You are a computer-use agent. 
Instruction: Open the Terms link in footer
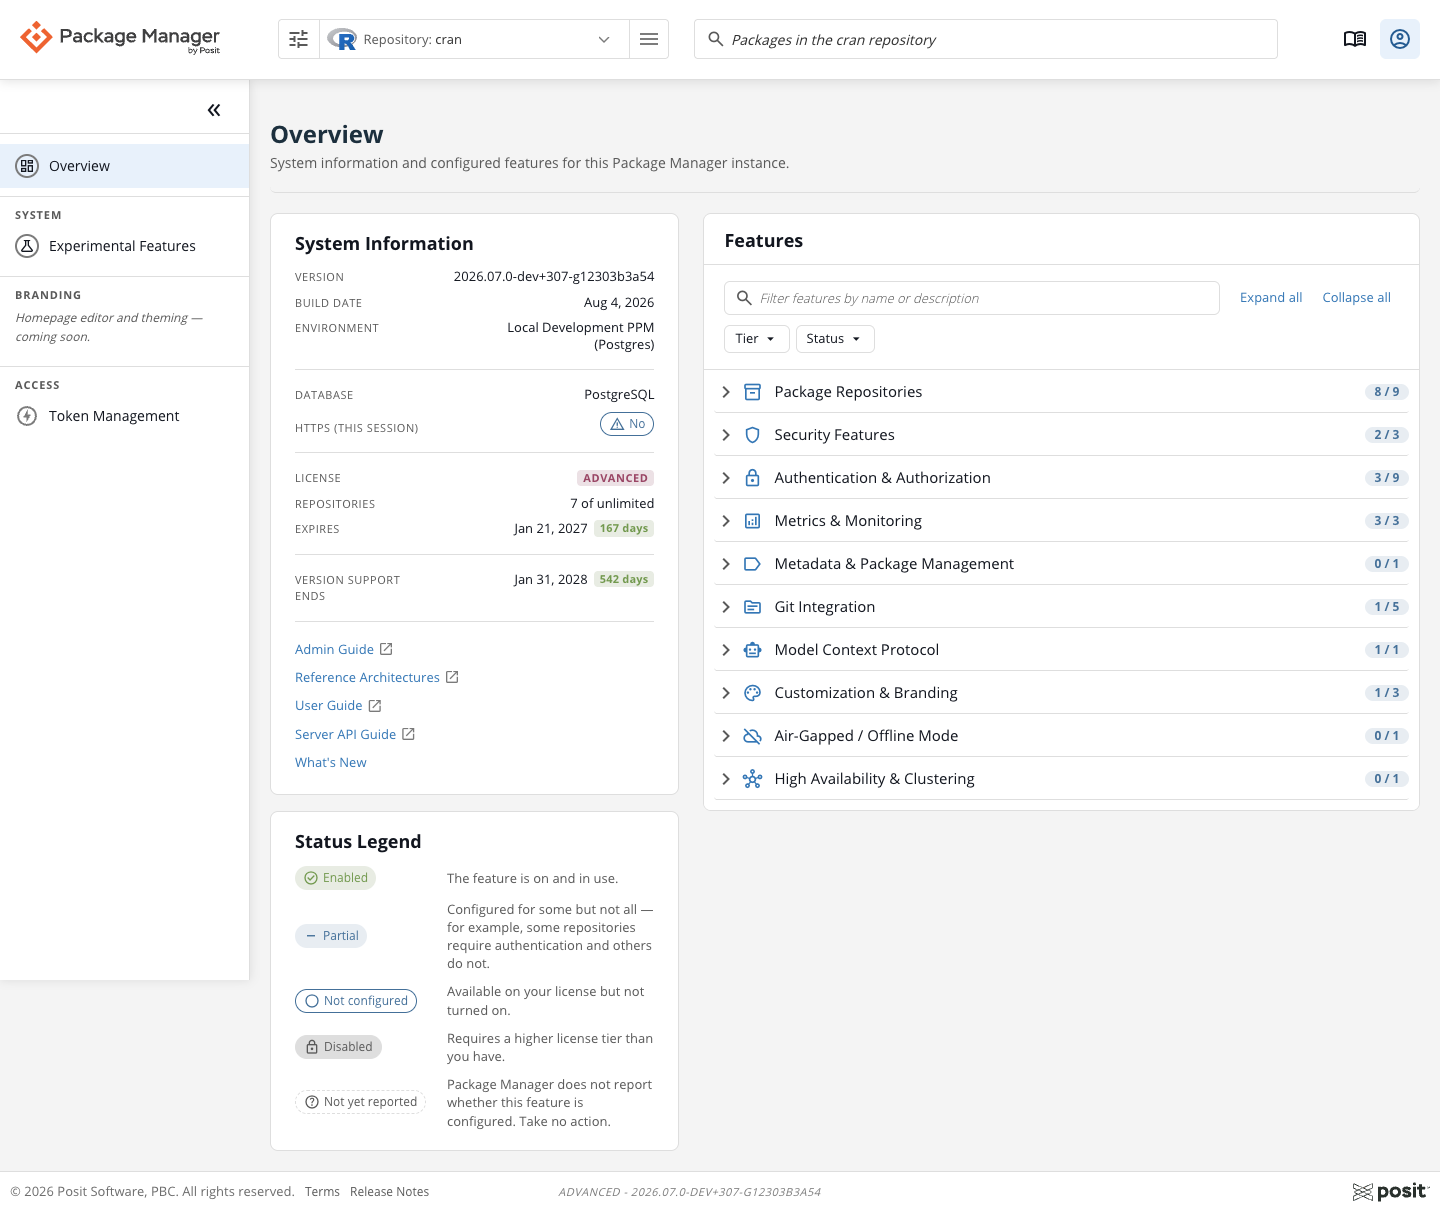(322, 1192)
